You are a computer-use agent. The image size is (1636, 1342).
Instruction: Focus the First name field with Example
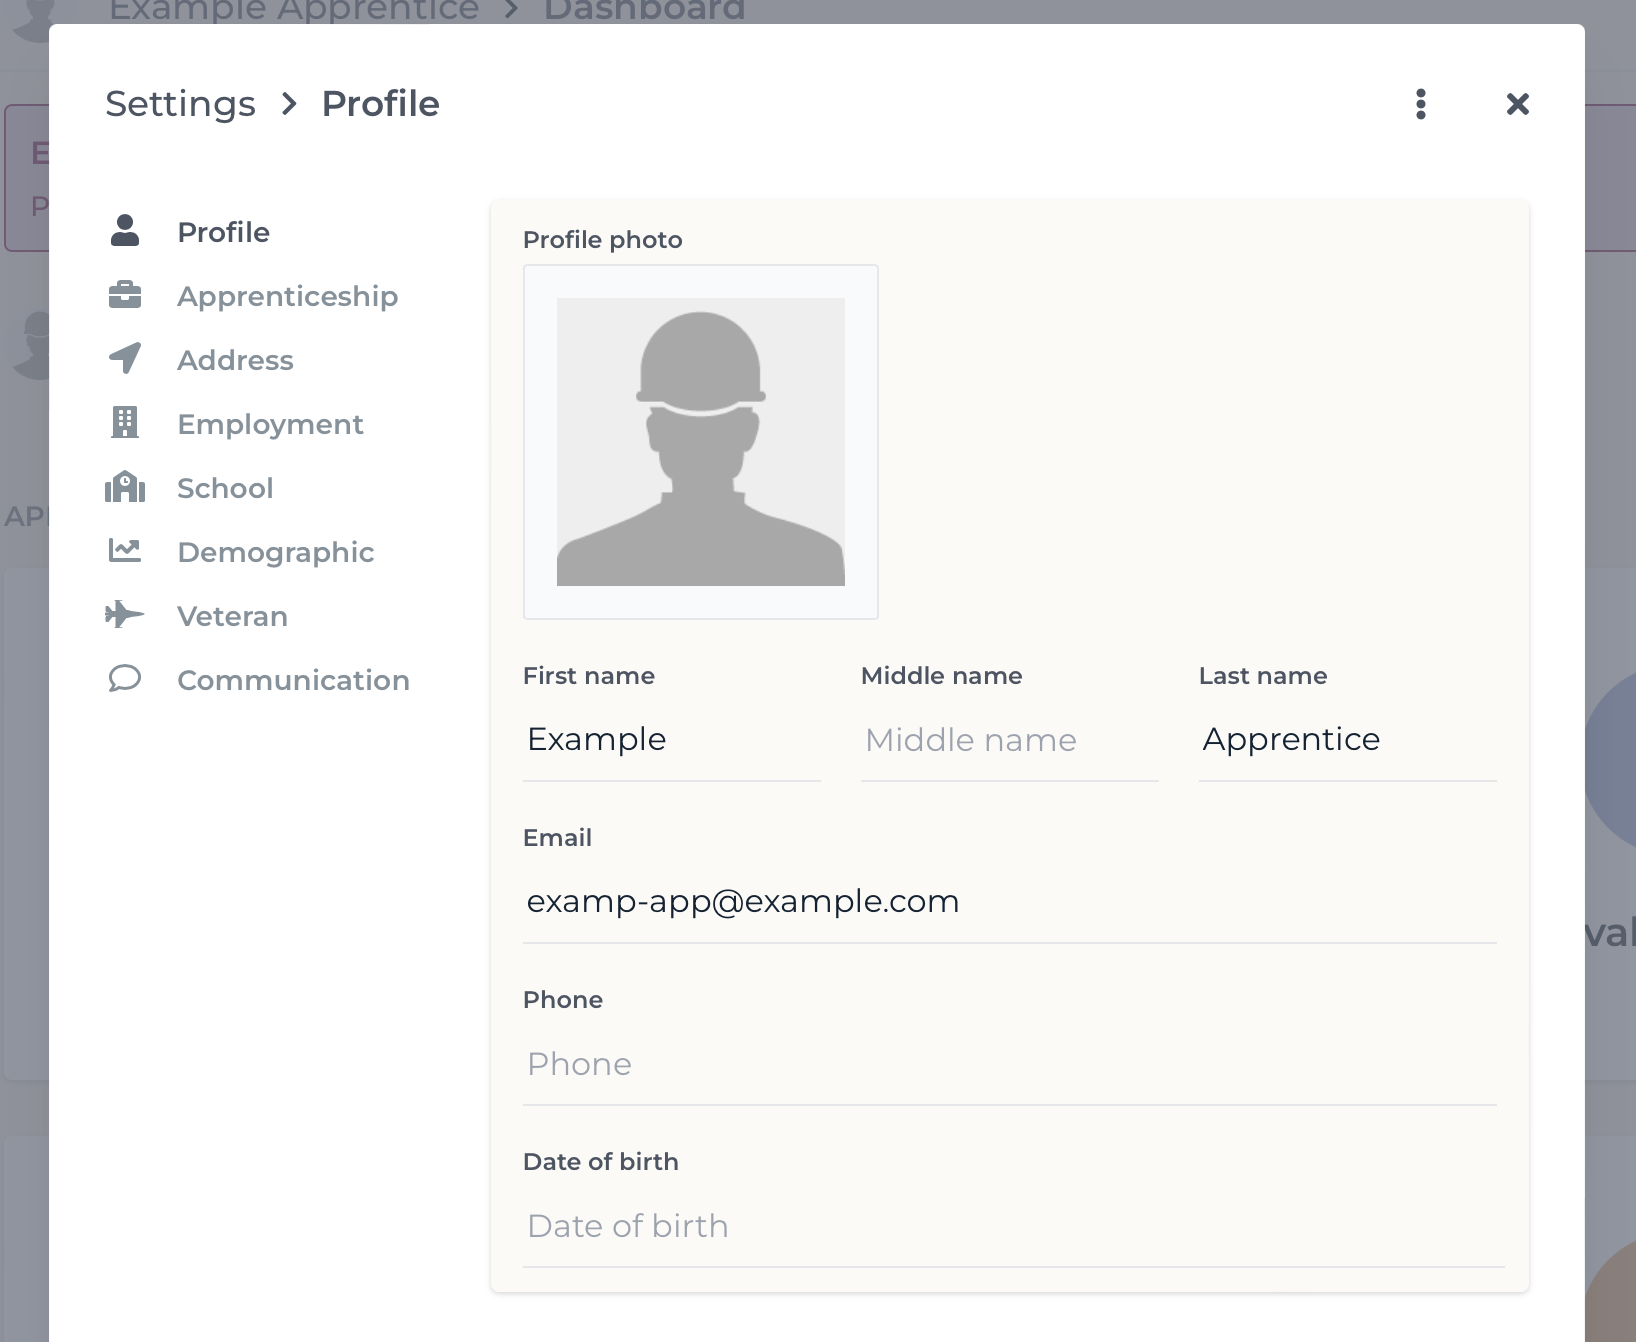point(672,739)
